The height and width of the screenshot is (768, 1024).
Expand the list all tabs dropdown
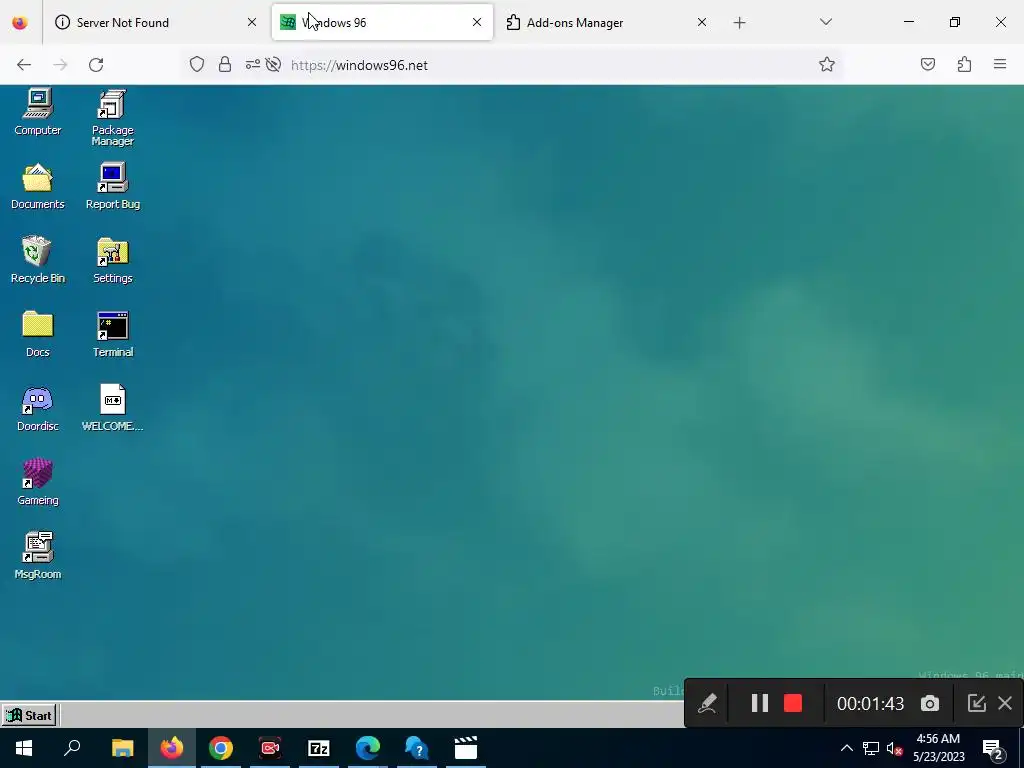[825, 22]
